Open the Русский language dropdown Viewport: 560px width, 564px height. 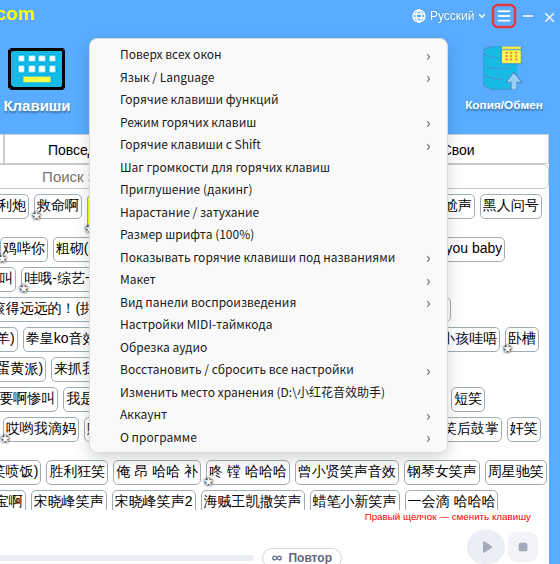coord(449,16)
